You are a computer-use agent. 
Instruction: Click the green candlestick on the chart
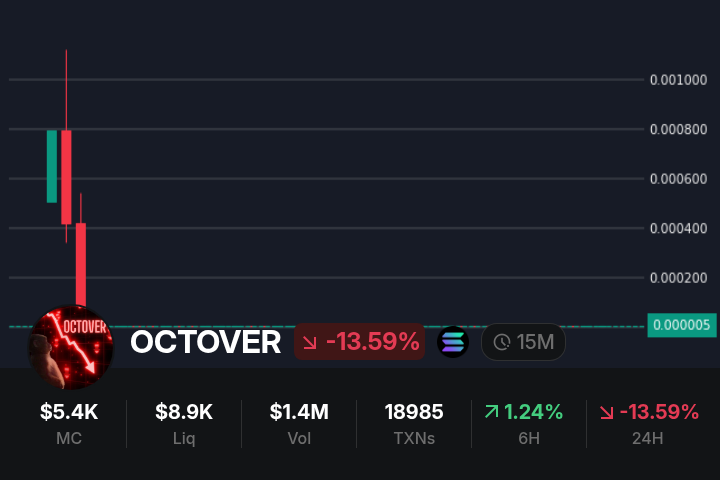52,166
